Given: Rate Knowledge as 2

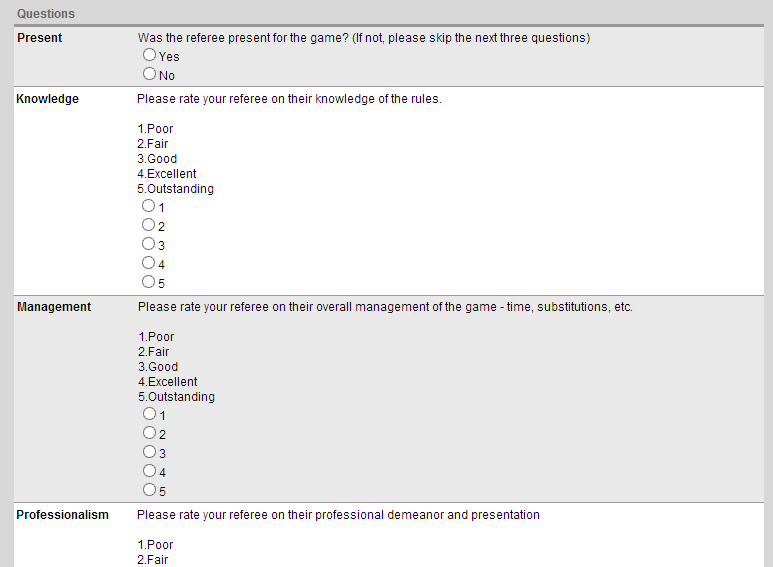Looking at the screenshot, I should pyautogui.click(x=148, y=225).
